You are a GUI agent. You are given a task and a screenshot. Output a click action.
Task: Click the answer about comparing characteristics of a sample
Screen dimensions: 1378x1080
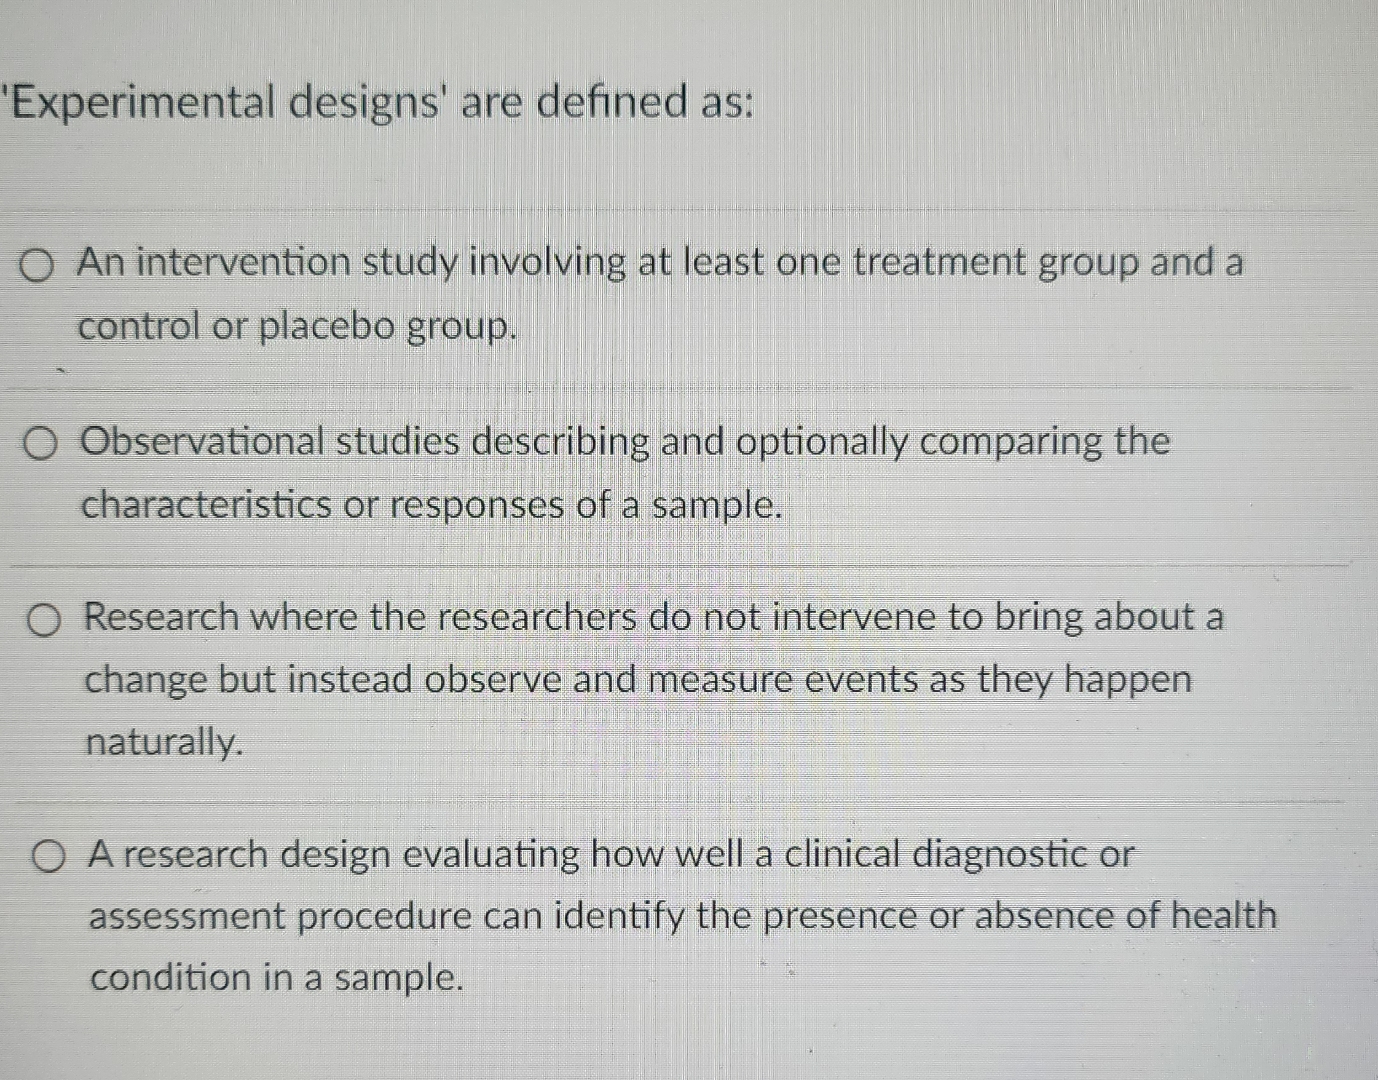pyautogui.click(x=430, y=505)
